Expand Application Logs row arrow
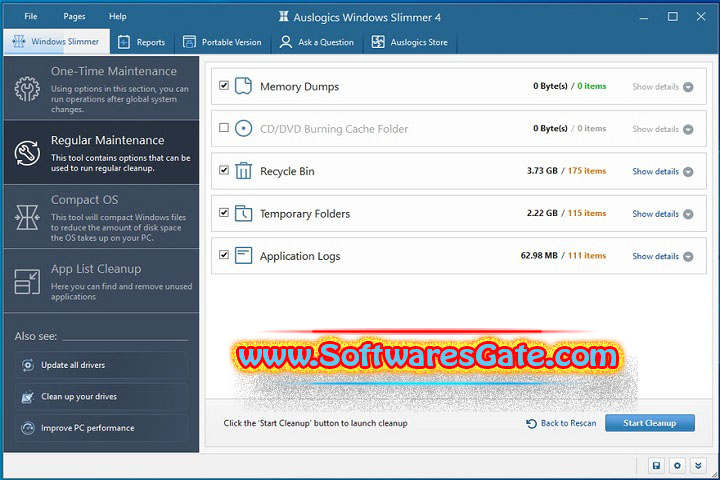 tap(688, 257)
